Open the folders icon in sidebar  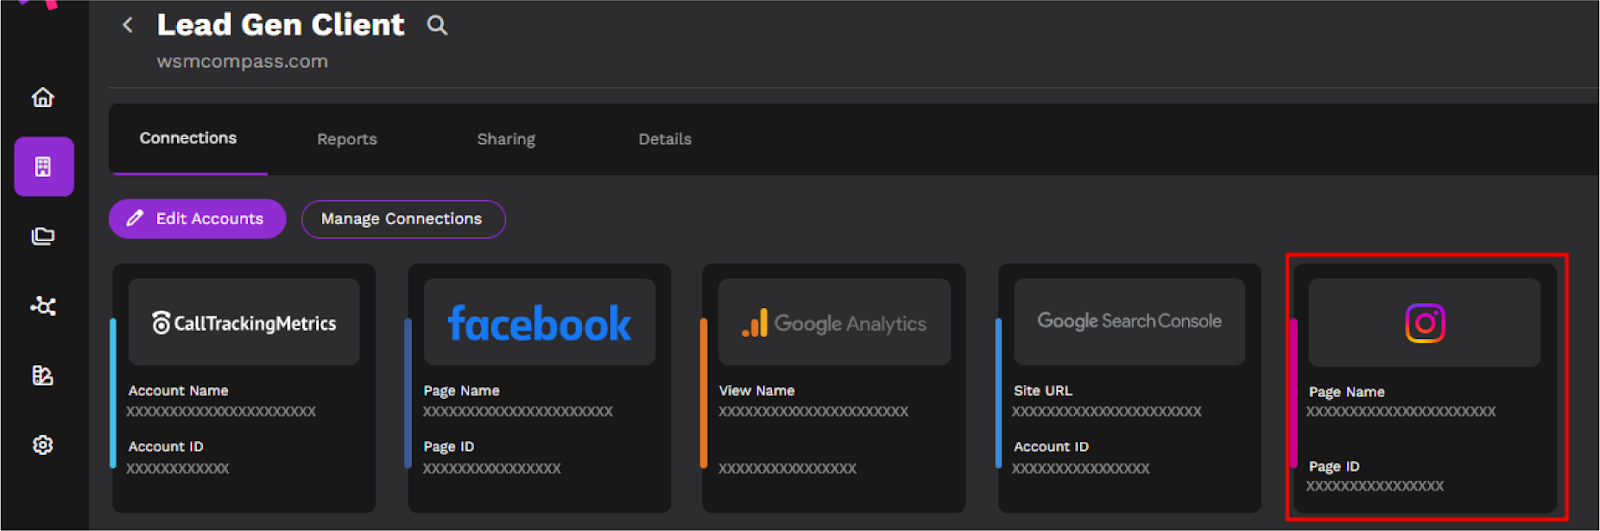(43, 236)
